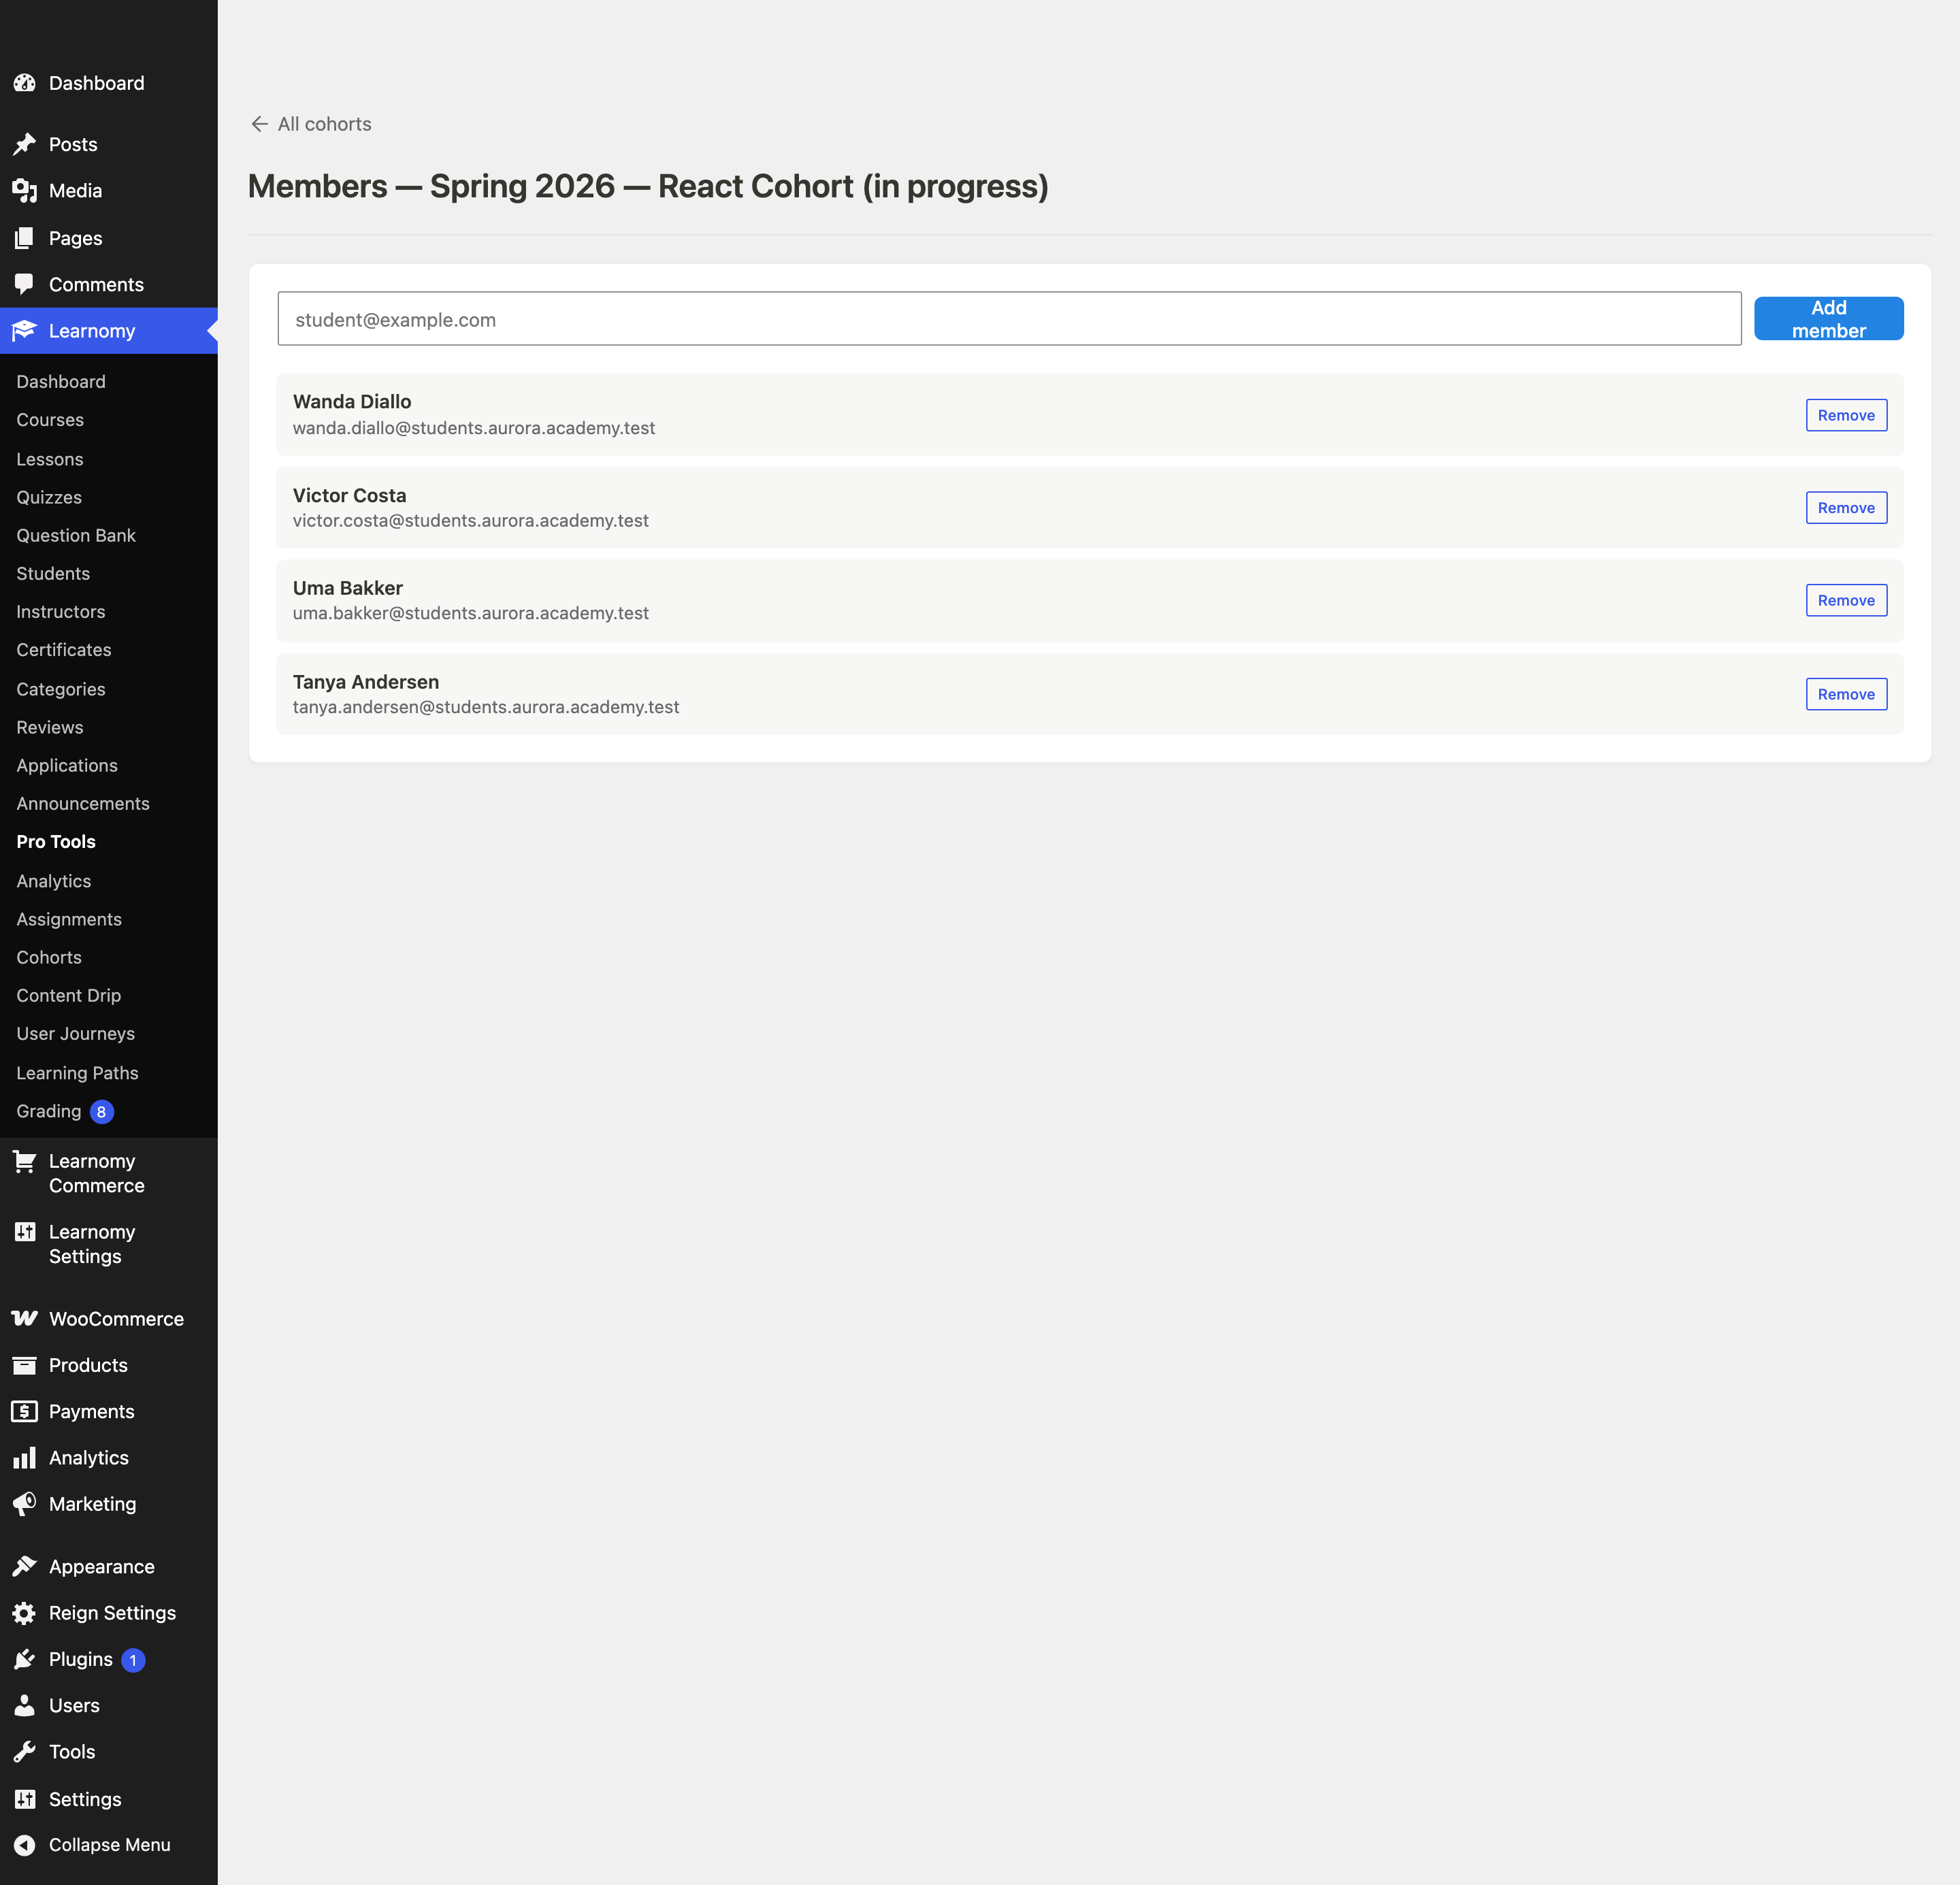Select Pro Tools in Learnomy submenu
Viewport: 1960px width, 1885px height.
pyautogui.click(x=56, y=841)
